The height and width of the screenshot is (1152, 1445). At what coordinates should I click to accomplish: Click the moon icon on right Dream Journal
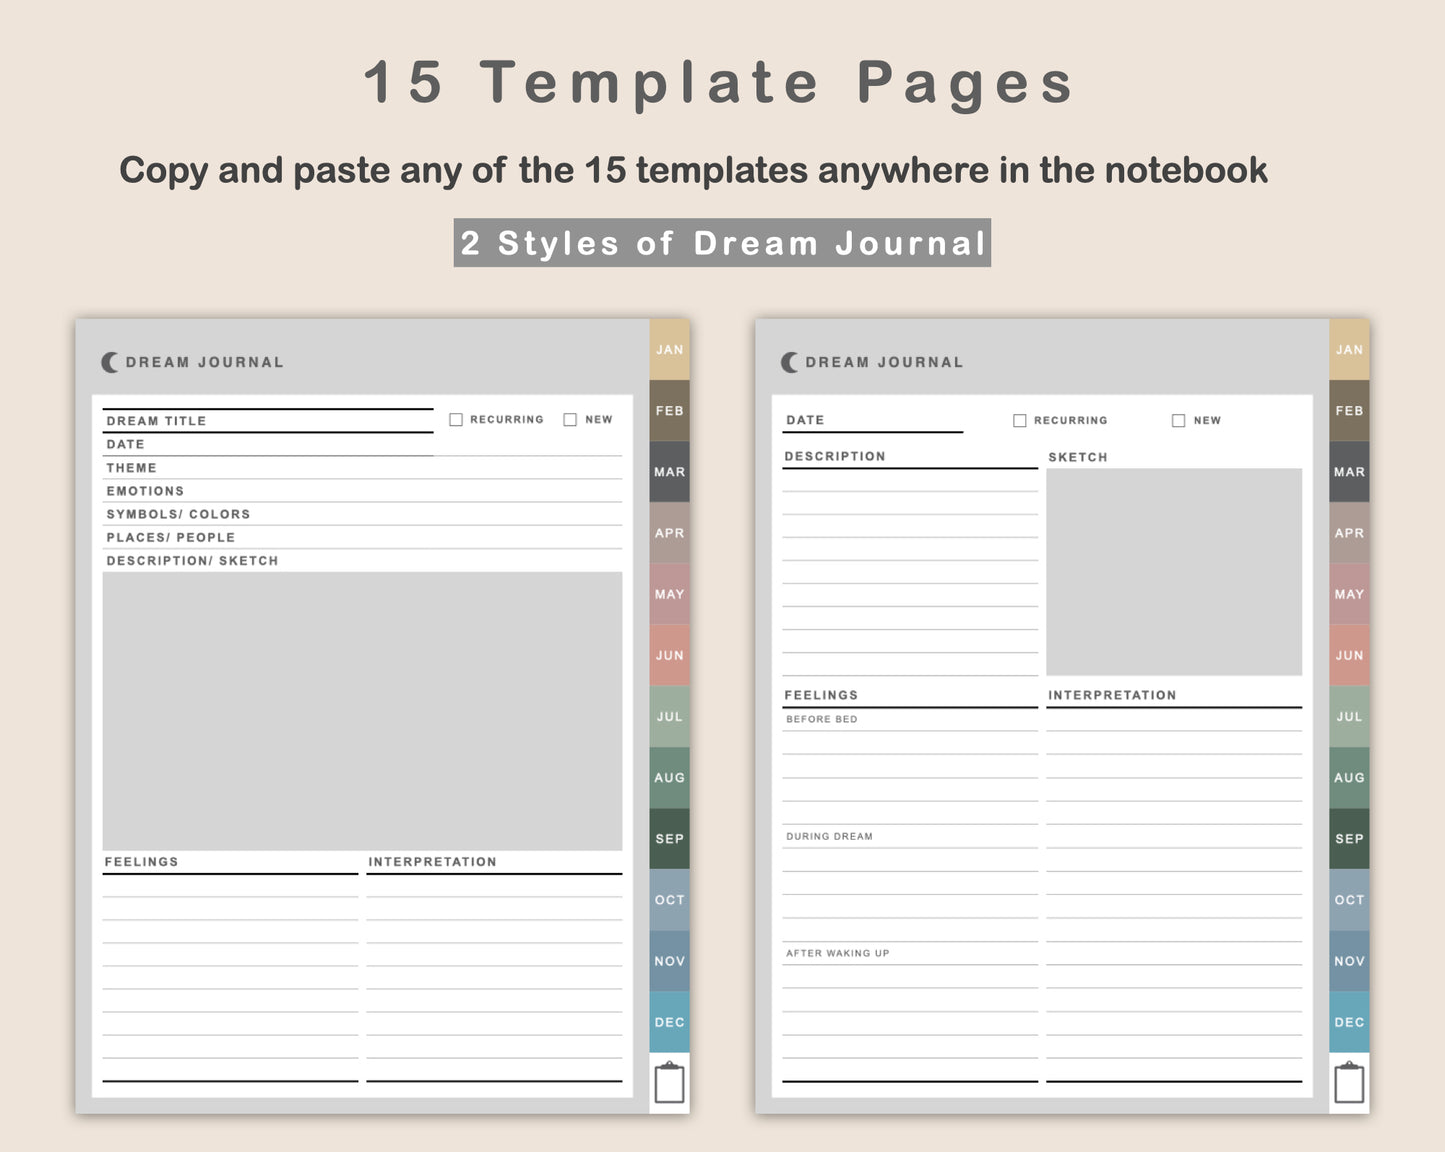coord(790,362)
